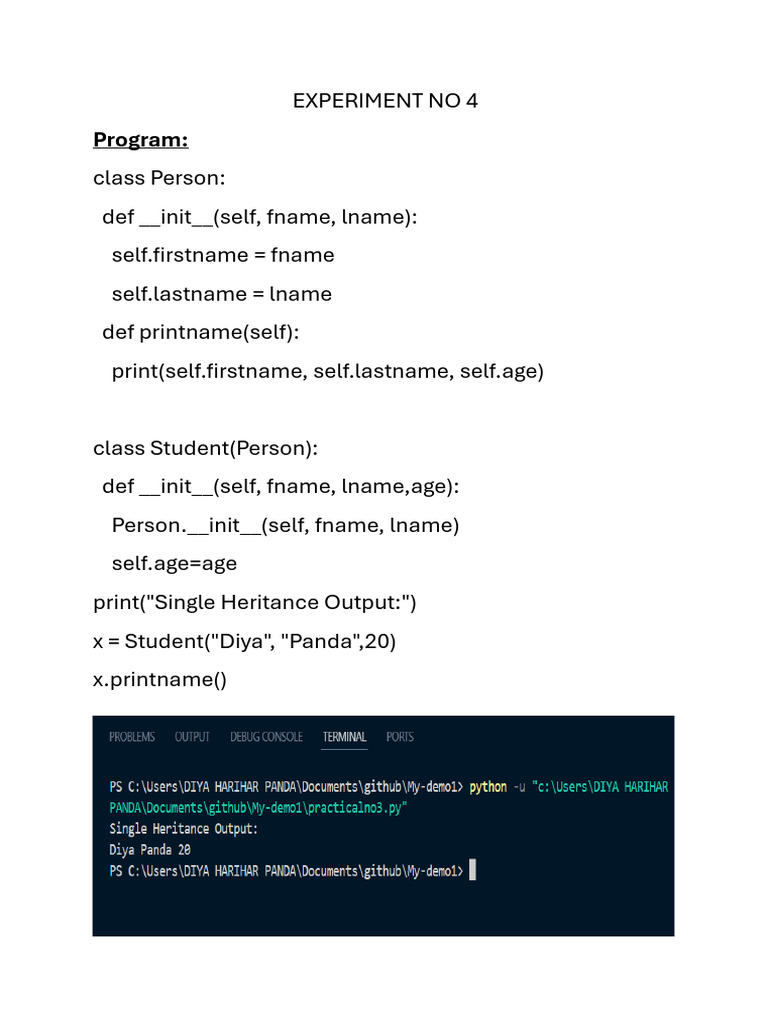Click the x = Student("Diya", "Panda",20) line
Screen dimensions: 768x1024
point(245,641)
